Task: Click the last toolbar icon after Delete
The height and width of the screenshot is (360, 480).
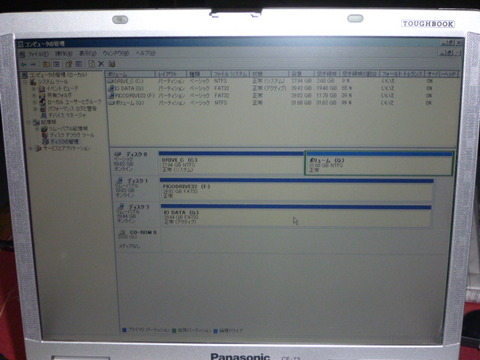Action: (x=112, y=64)
